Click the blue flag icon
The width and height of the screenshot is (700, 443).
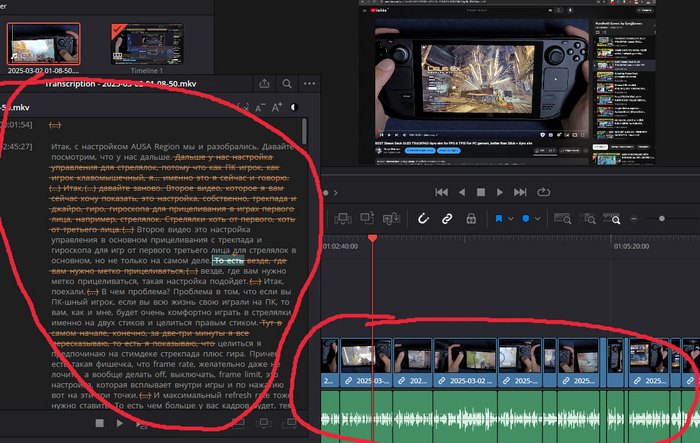pyautogui.click(x=498, y=218)
